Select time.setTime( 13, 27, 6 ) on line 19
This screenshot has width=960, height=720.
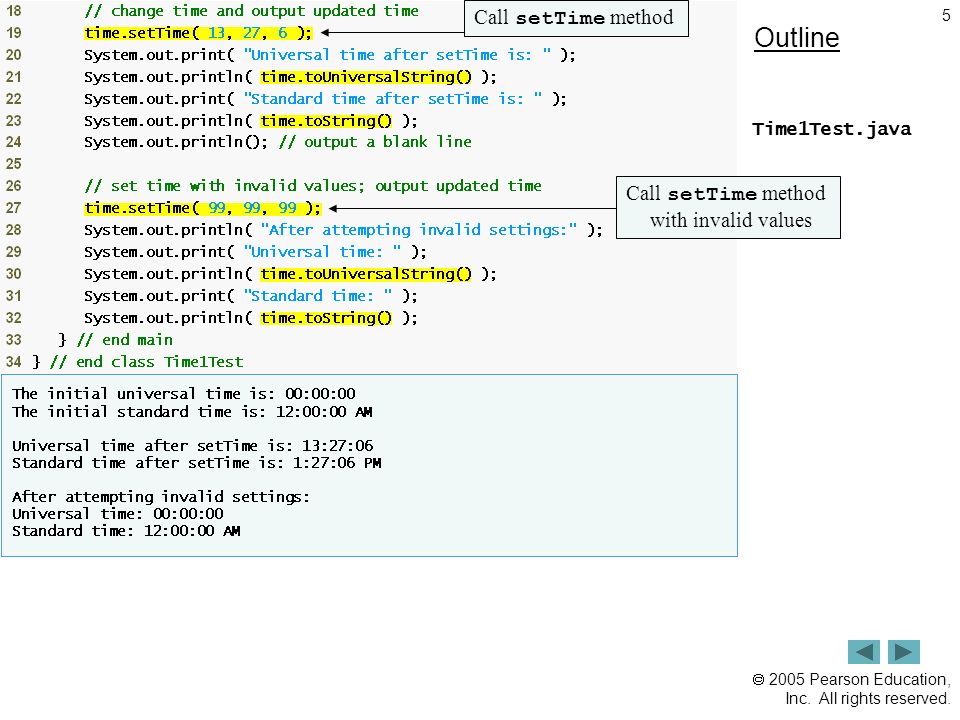198,33
